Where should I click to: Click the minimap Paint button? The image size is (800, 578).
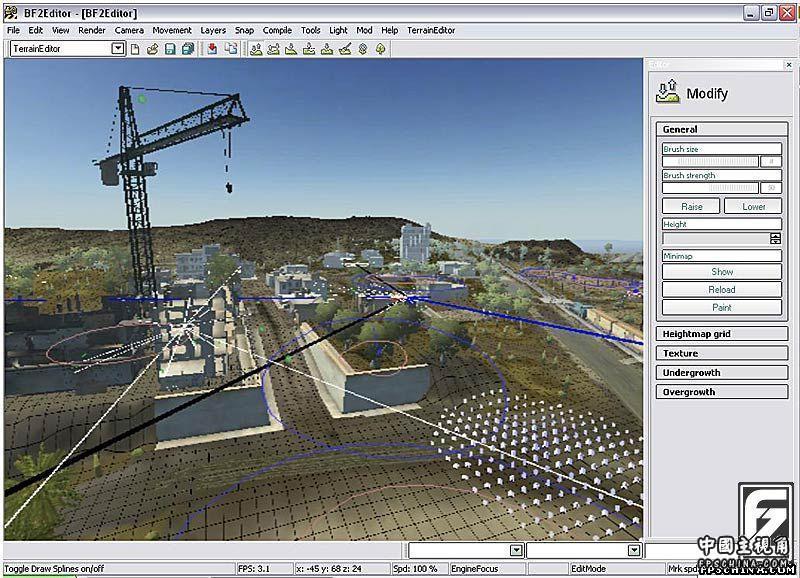tap(722, 307)
